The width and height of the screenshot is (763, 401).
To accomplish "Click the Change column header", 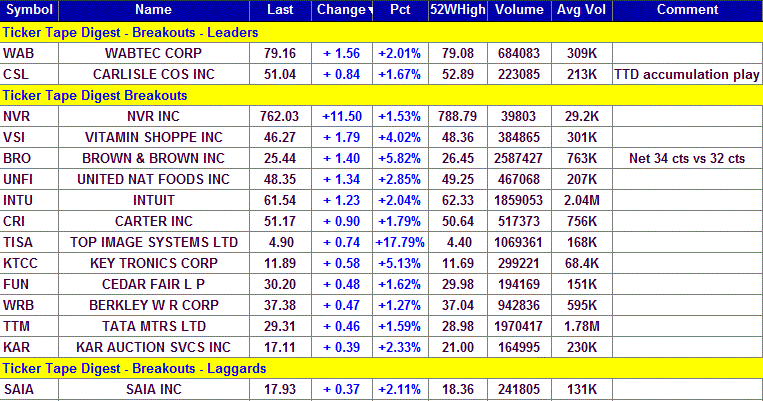I will (x=341, y=10).
